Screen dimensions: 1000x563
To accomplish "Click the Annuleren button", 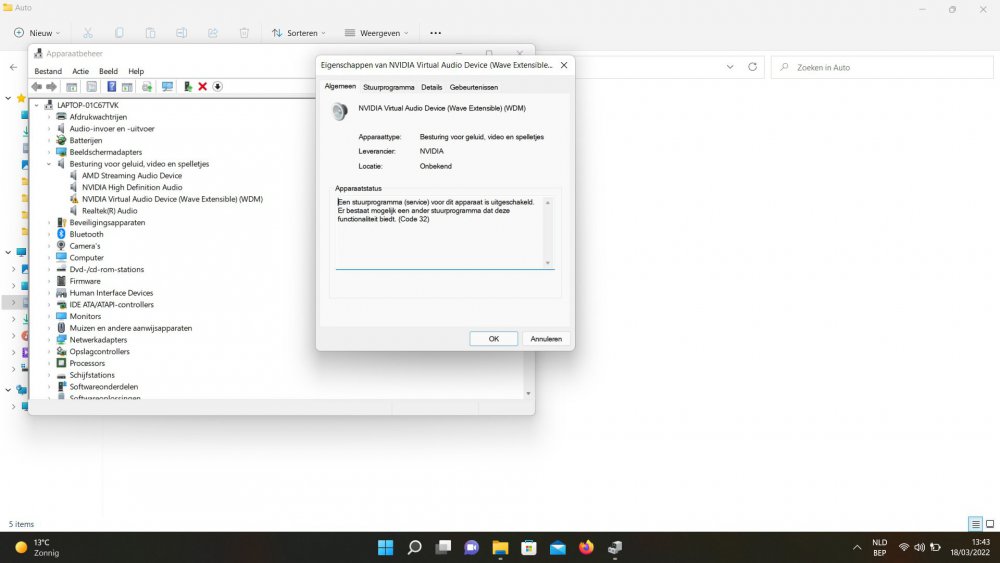I will (546, 339).
